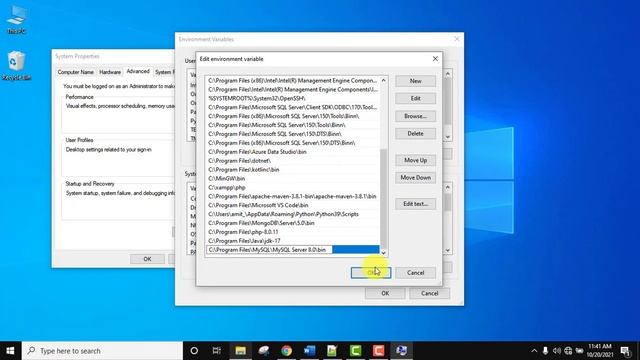Select the System Properties taskbar icon
Viewport: 640px width, 360px height.
pyautogui.click(x=402, y=351)
